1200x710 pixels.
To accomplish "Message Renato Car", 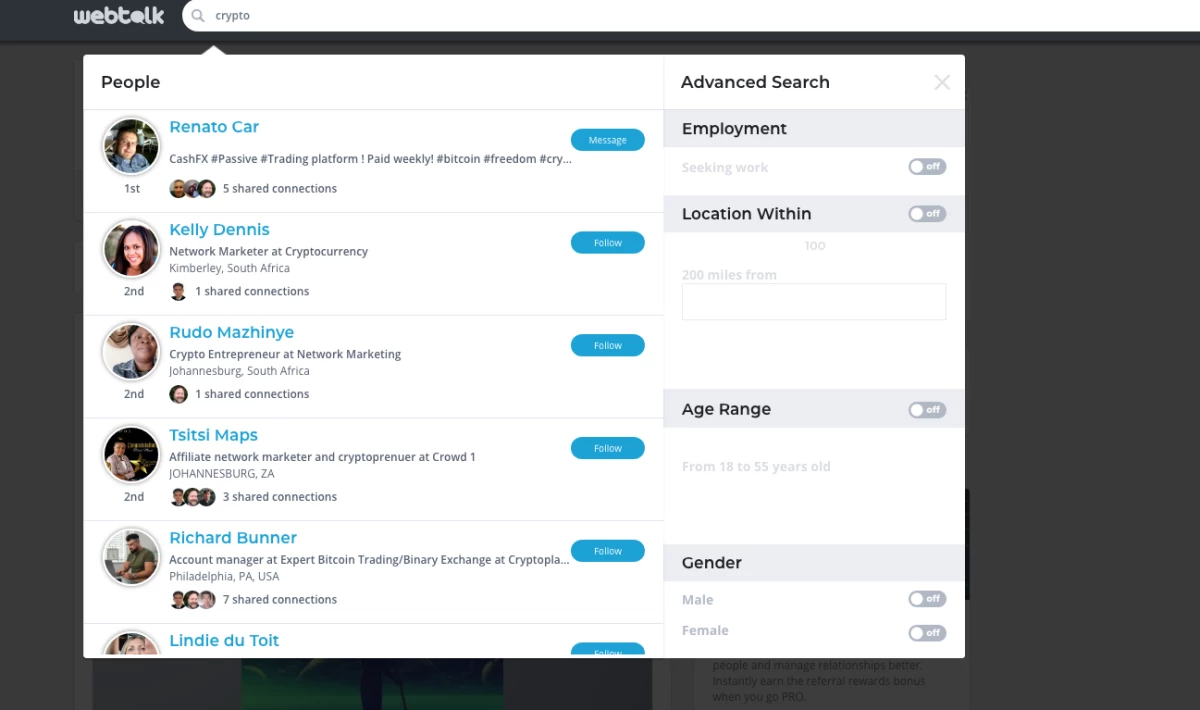I will coord(607,140).
